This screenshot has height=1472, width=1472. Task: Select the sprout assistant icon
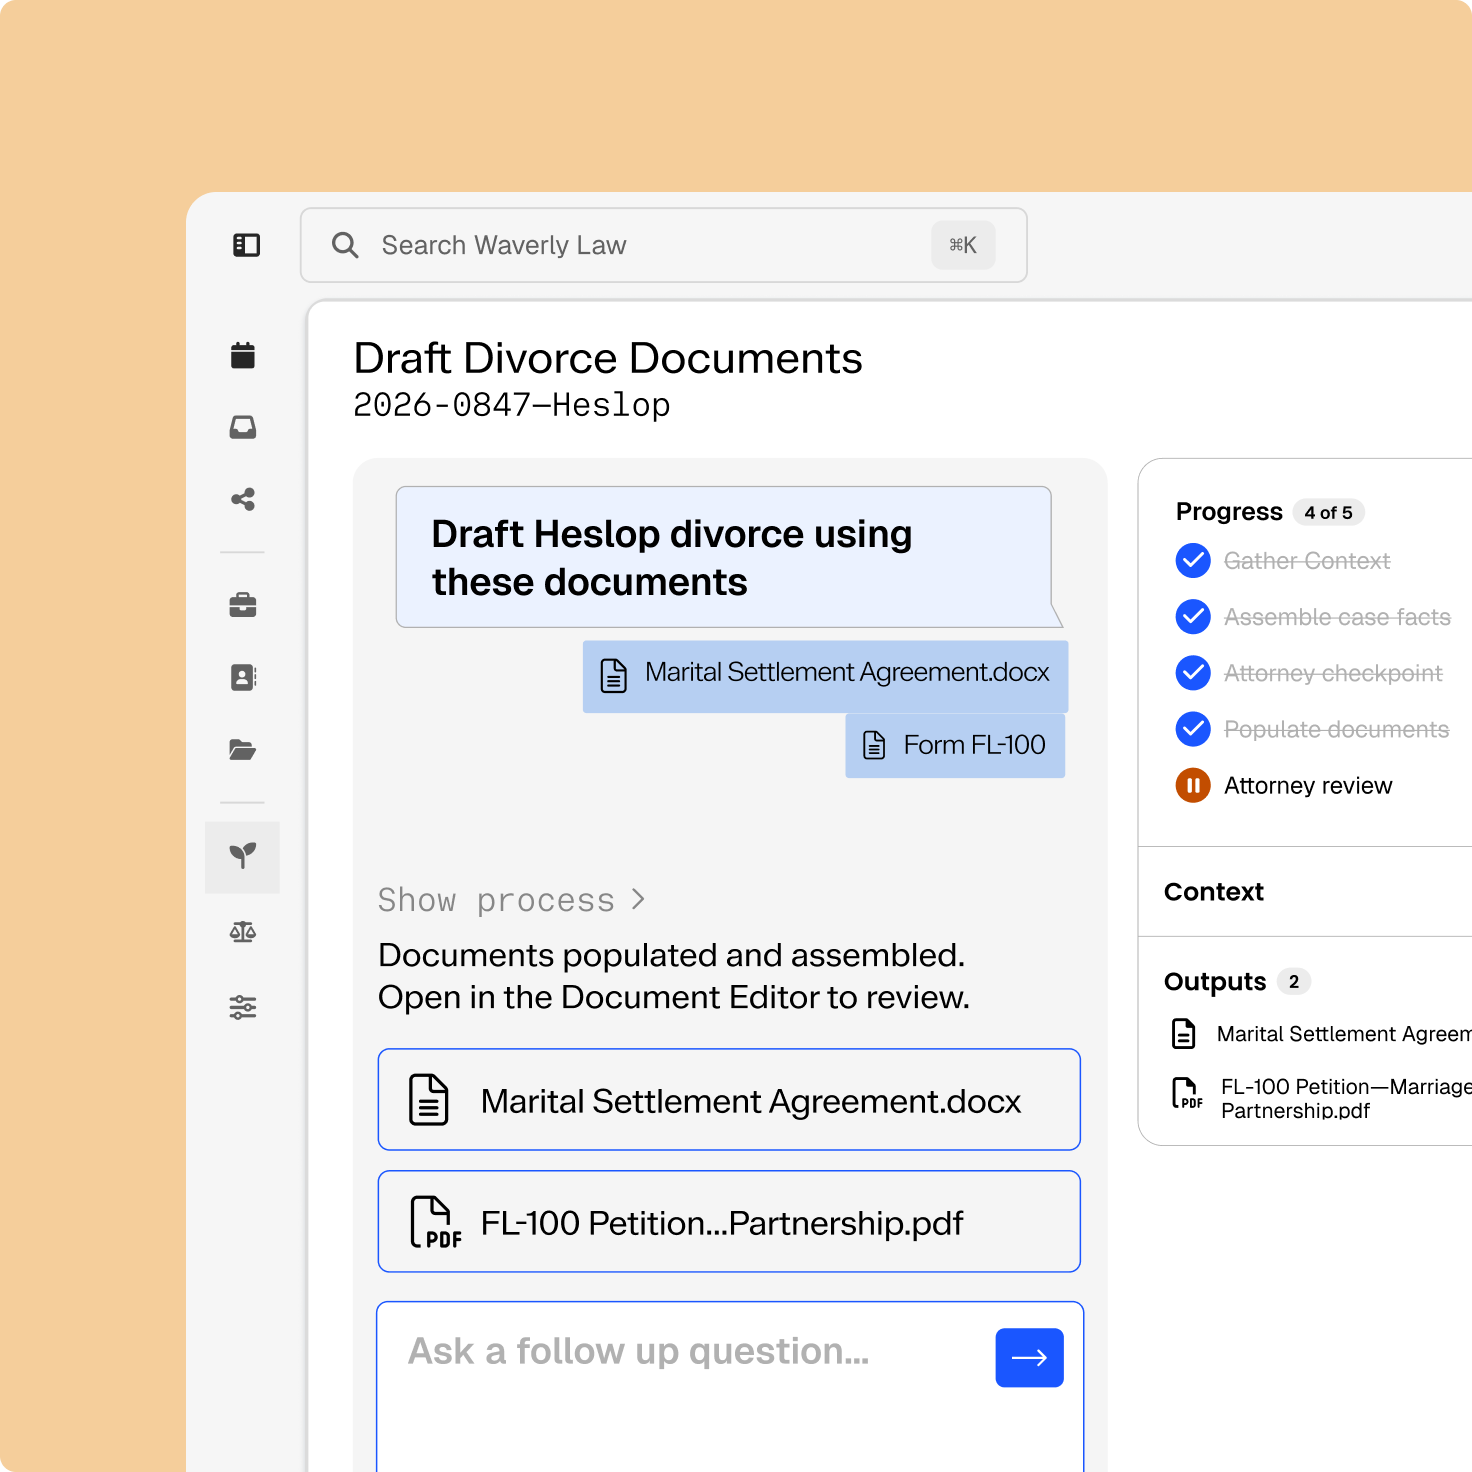coord(243,856)
